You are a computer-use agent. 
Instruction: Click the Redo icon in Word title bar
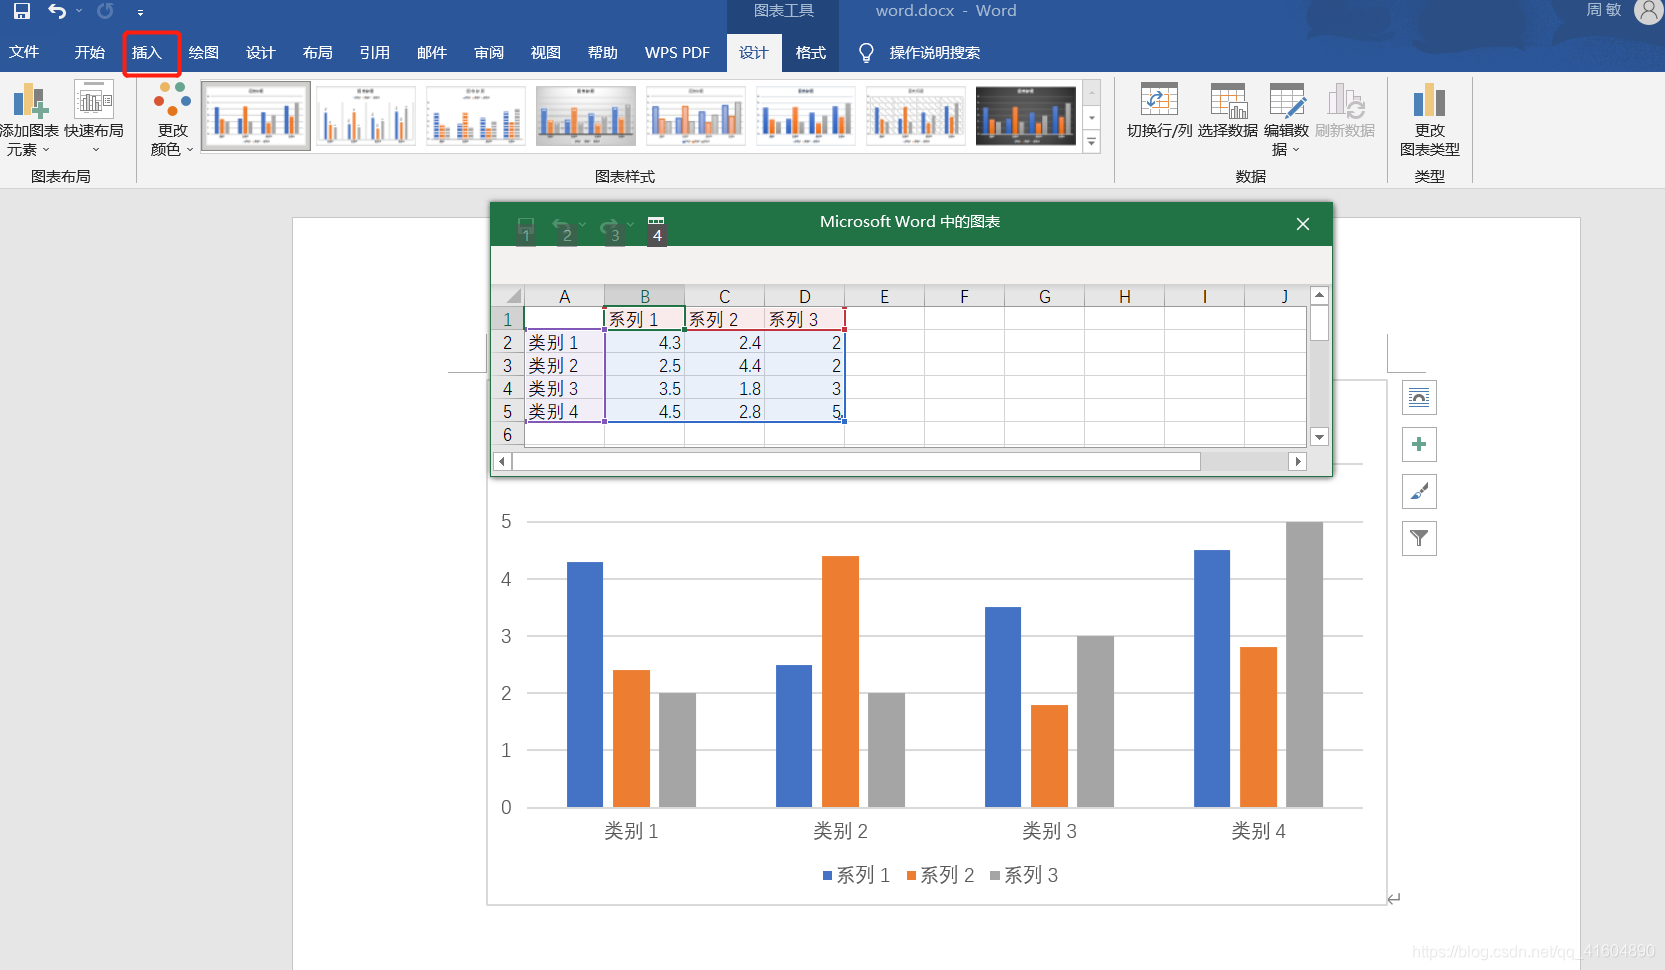(x=105, y=12)
